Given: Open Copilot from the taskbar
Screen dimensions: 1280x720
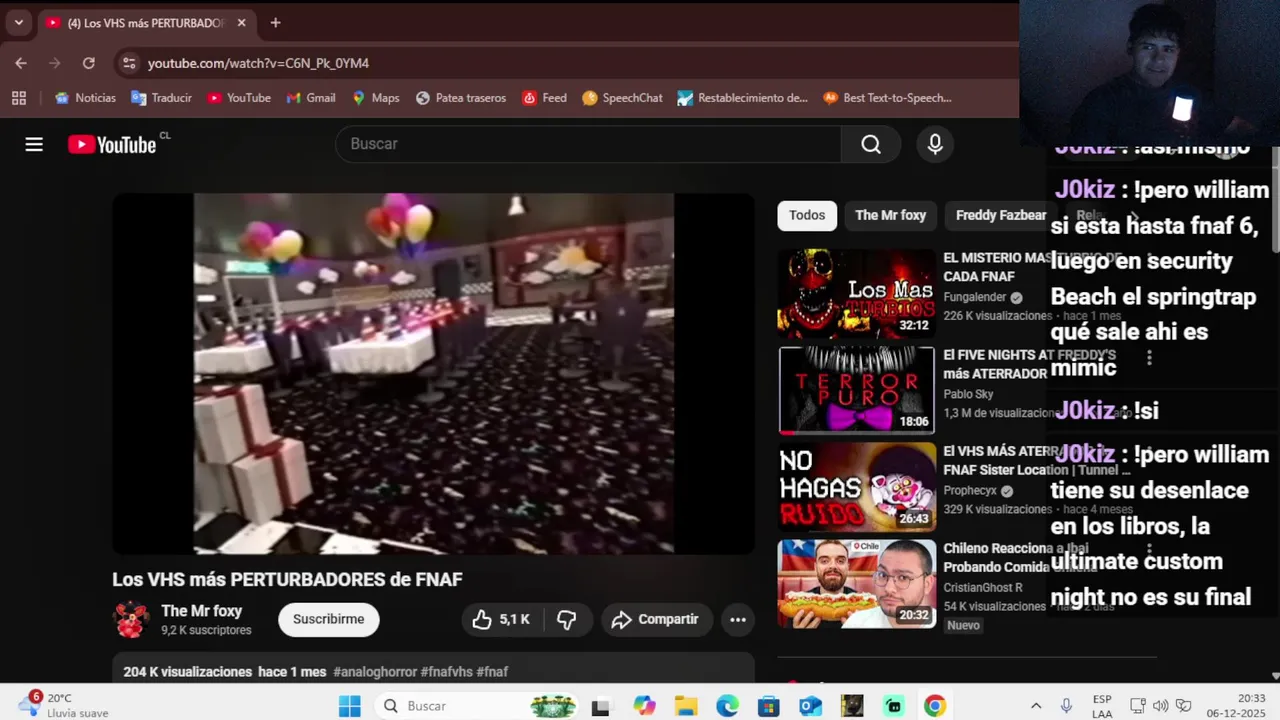Looking at the screenshot, I should click(x=644, y=706).
